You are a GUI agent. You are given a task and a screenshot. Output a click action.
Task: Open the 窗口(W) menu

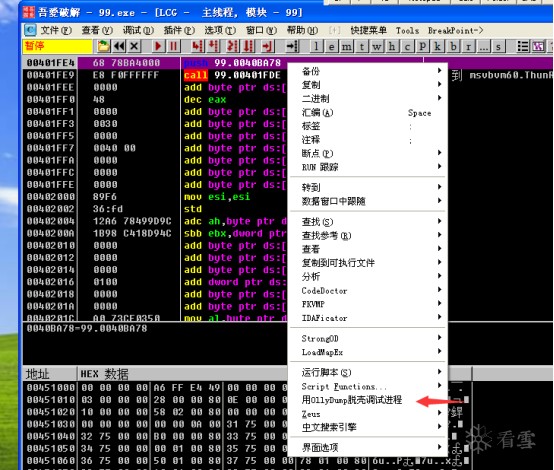click(x=261, y=30)
